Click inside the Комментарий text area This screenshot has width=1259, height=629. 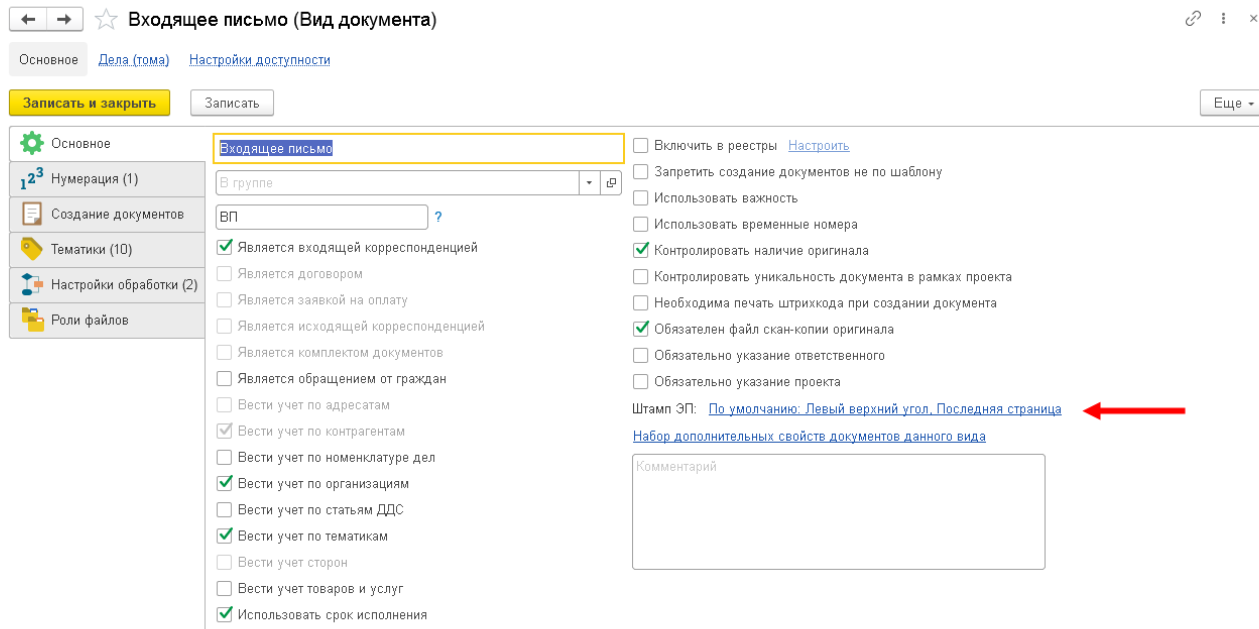point(838,512)
